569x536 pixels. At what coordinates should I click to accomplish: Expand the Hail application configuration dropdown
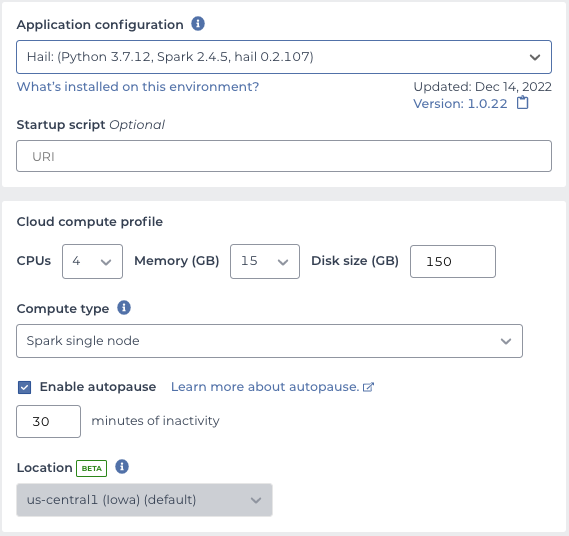[284, 57]
